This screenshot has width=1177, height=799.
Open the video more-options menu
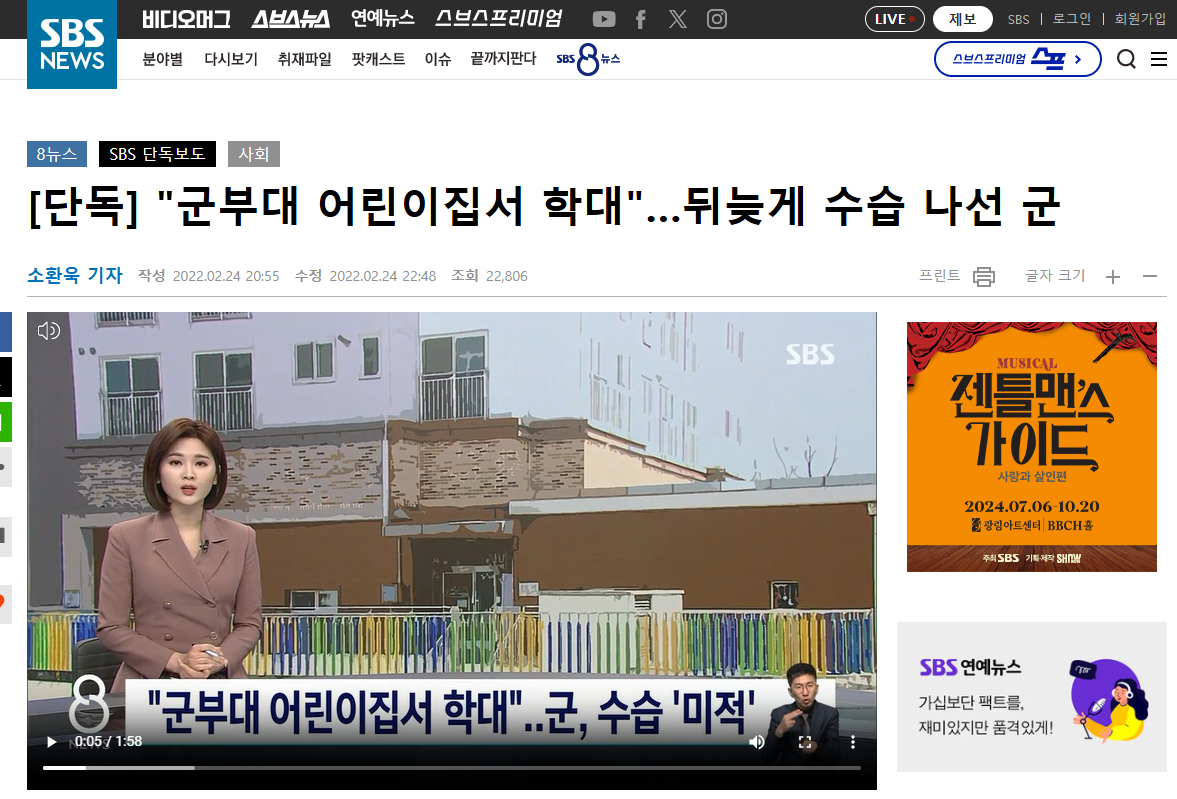point(853,742)
